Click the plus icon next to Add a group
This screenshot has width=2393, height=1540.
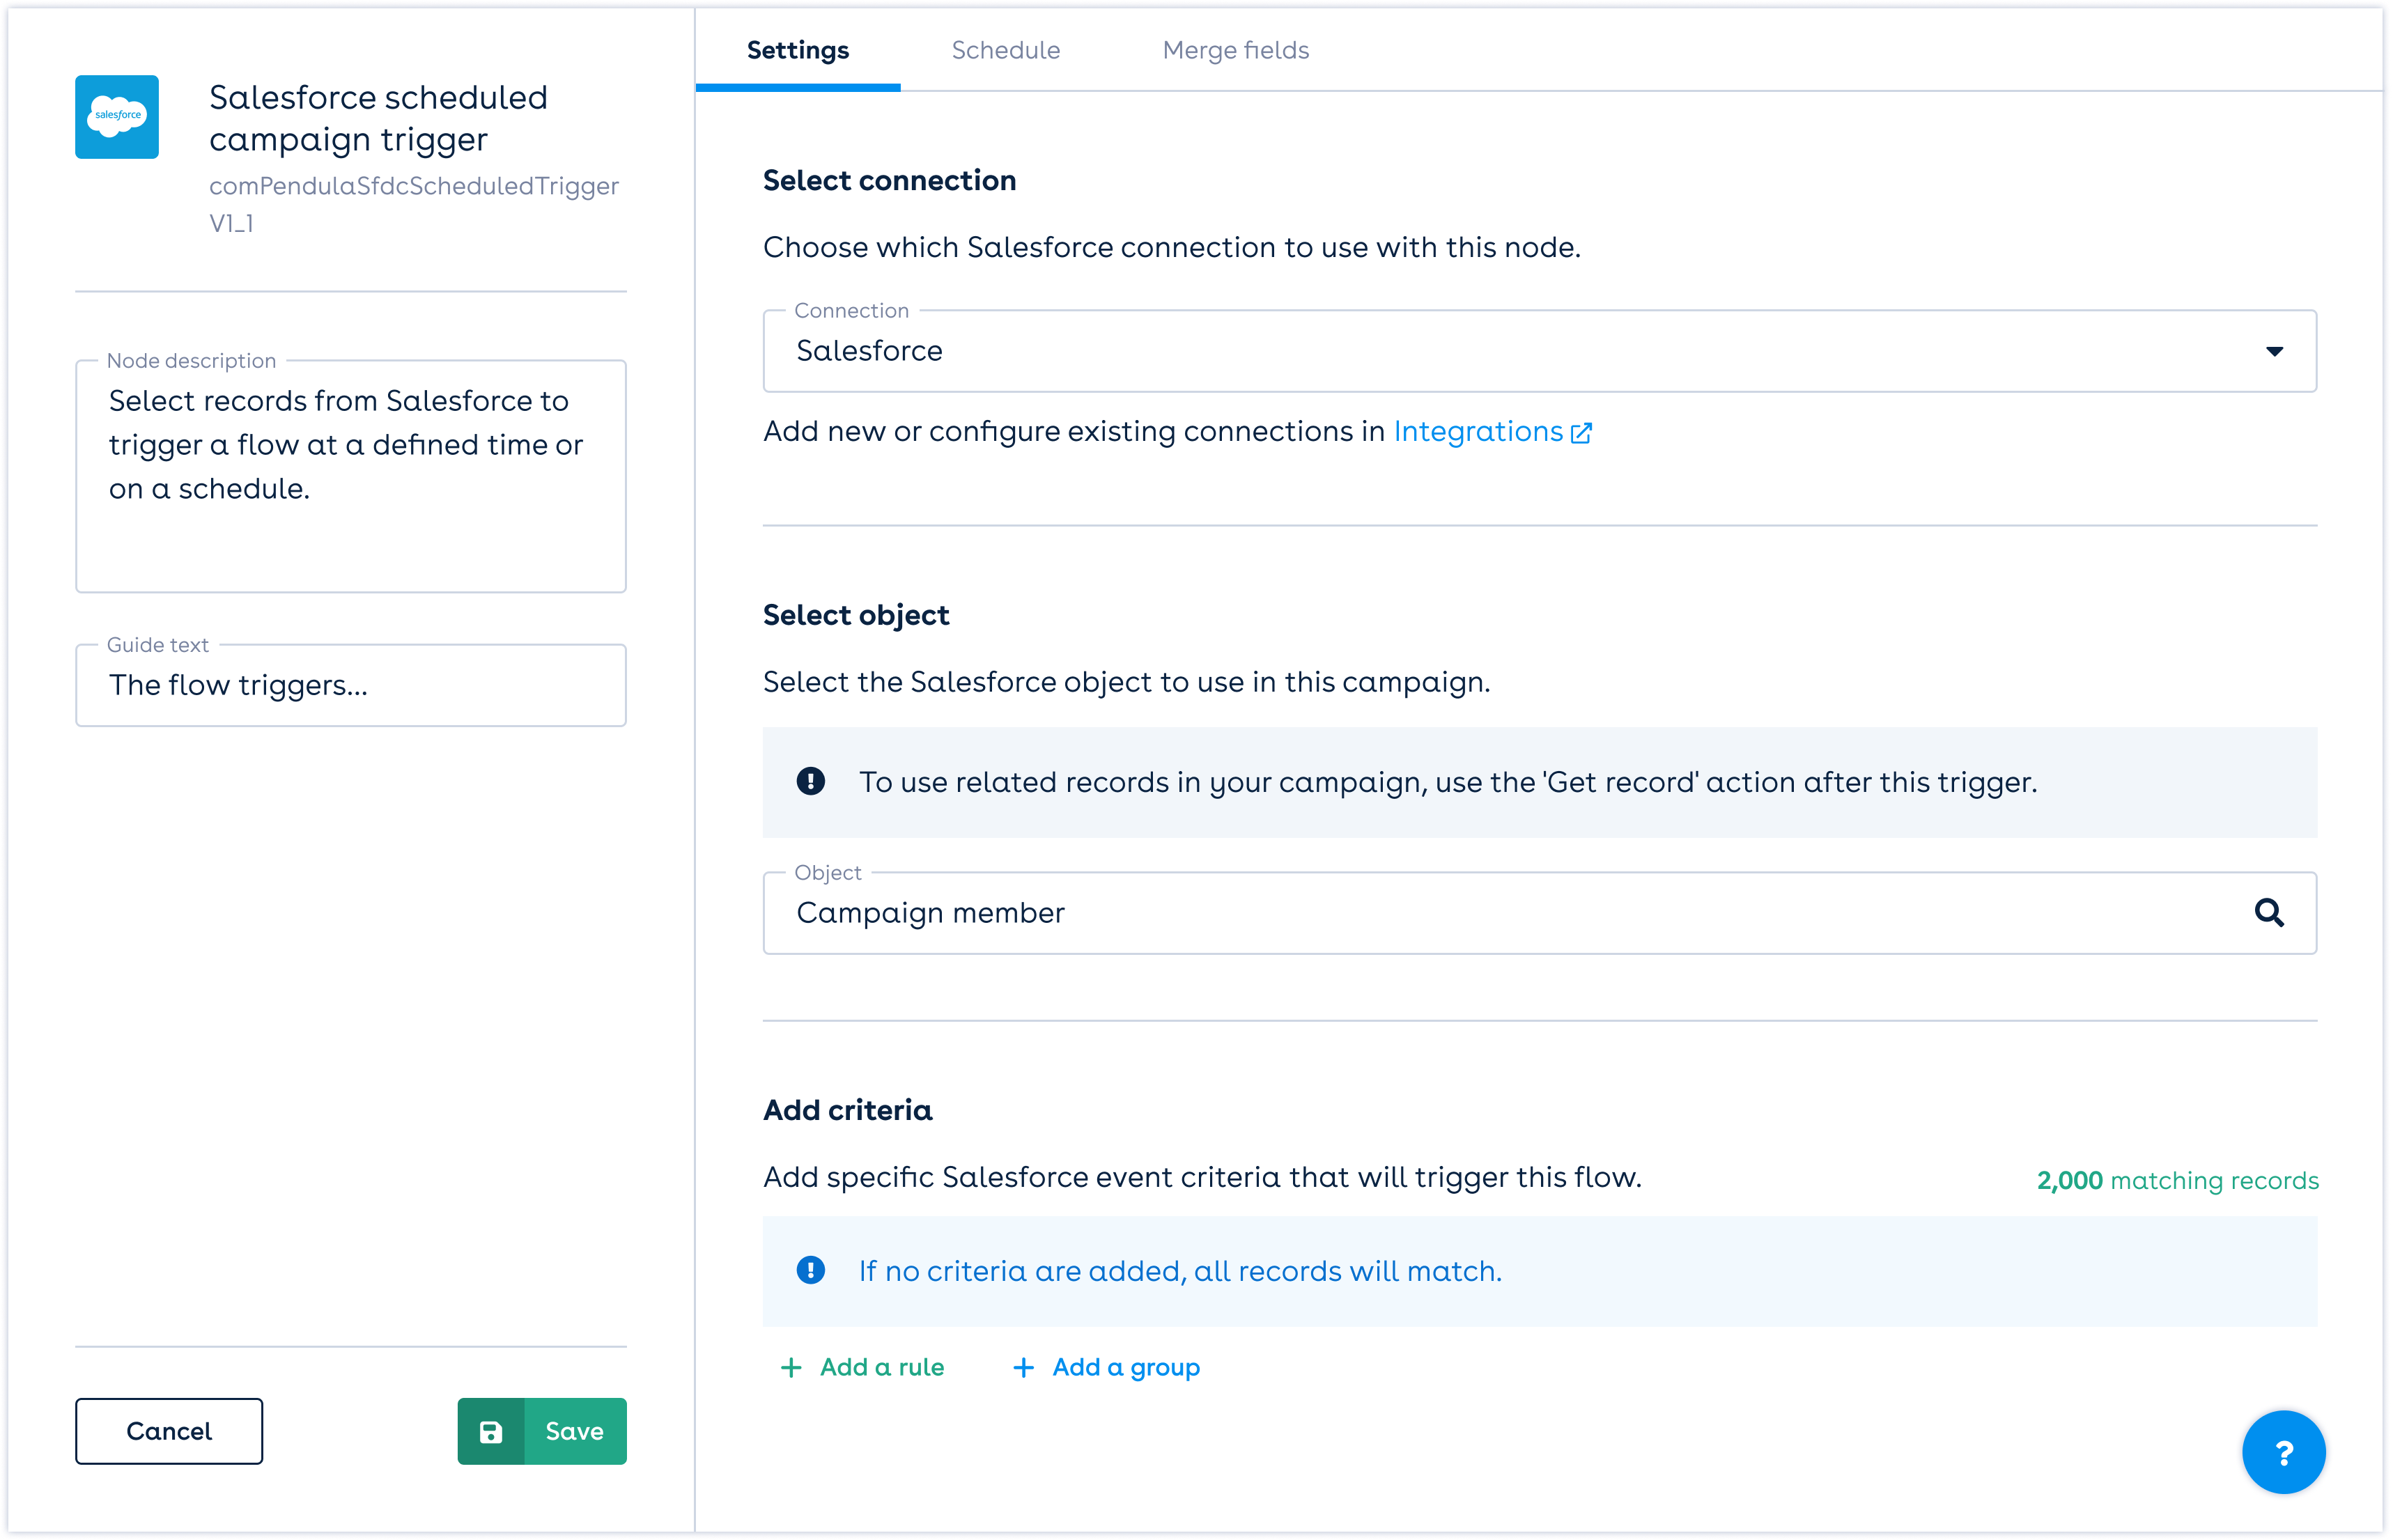(1023, 1367)
